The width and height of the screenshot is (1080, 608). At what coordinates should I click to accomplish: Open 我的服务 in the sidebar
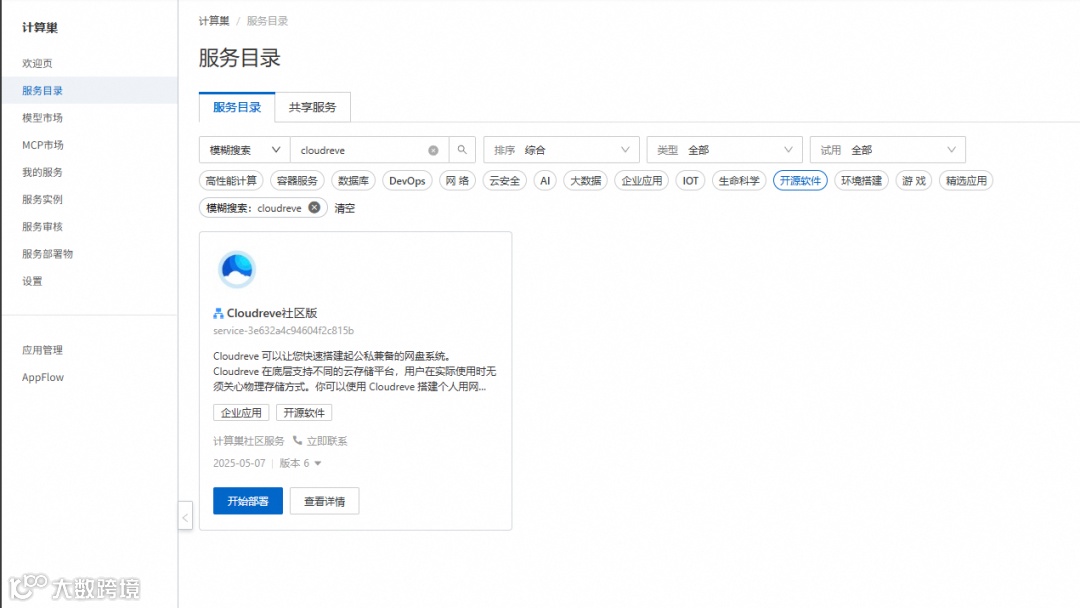[x=43, y=172]
